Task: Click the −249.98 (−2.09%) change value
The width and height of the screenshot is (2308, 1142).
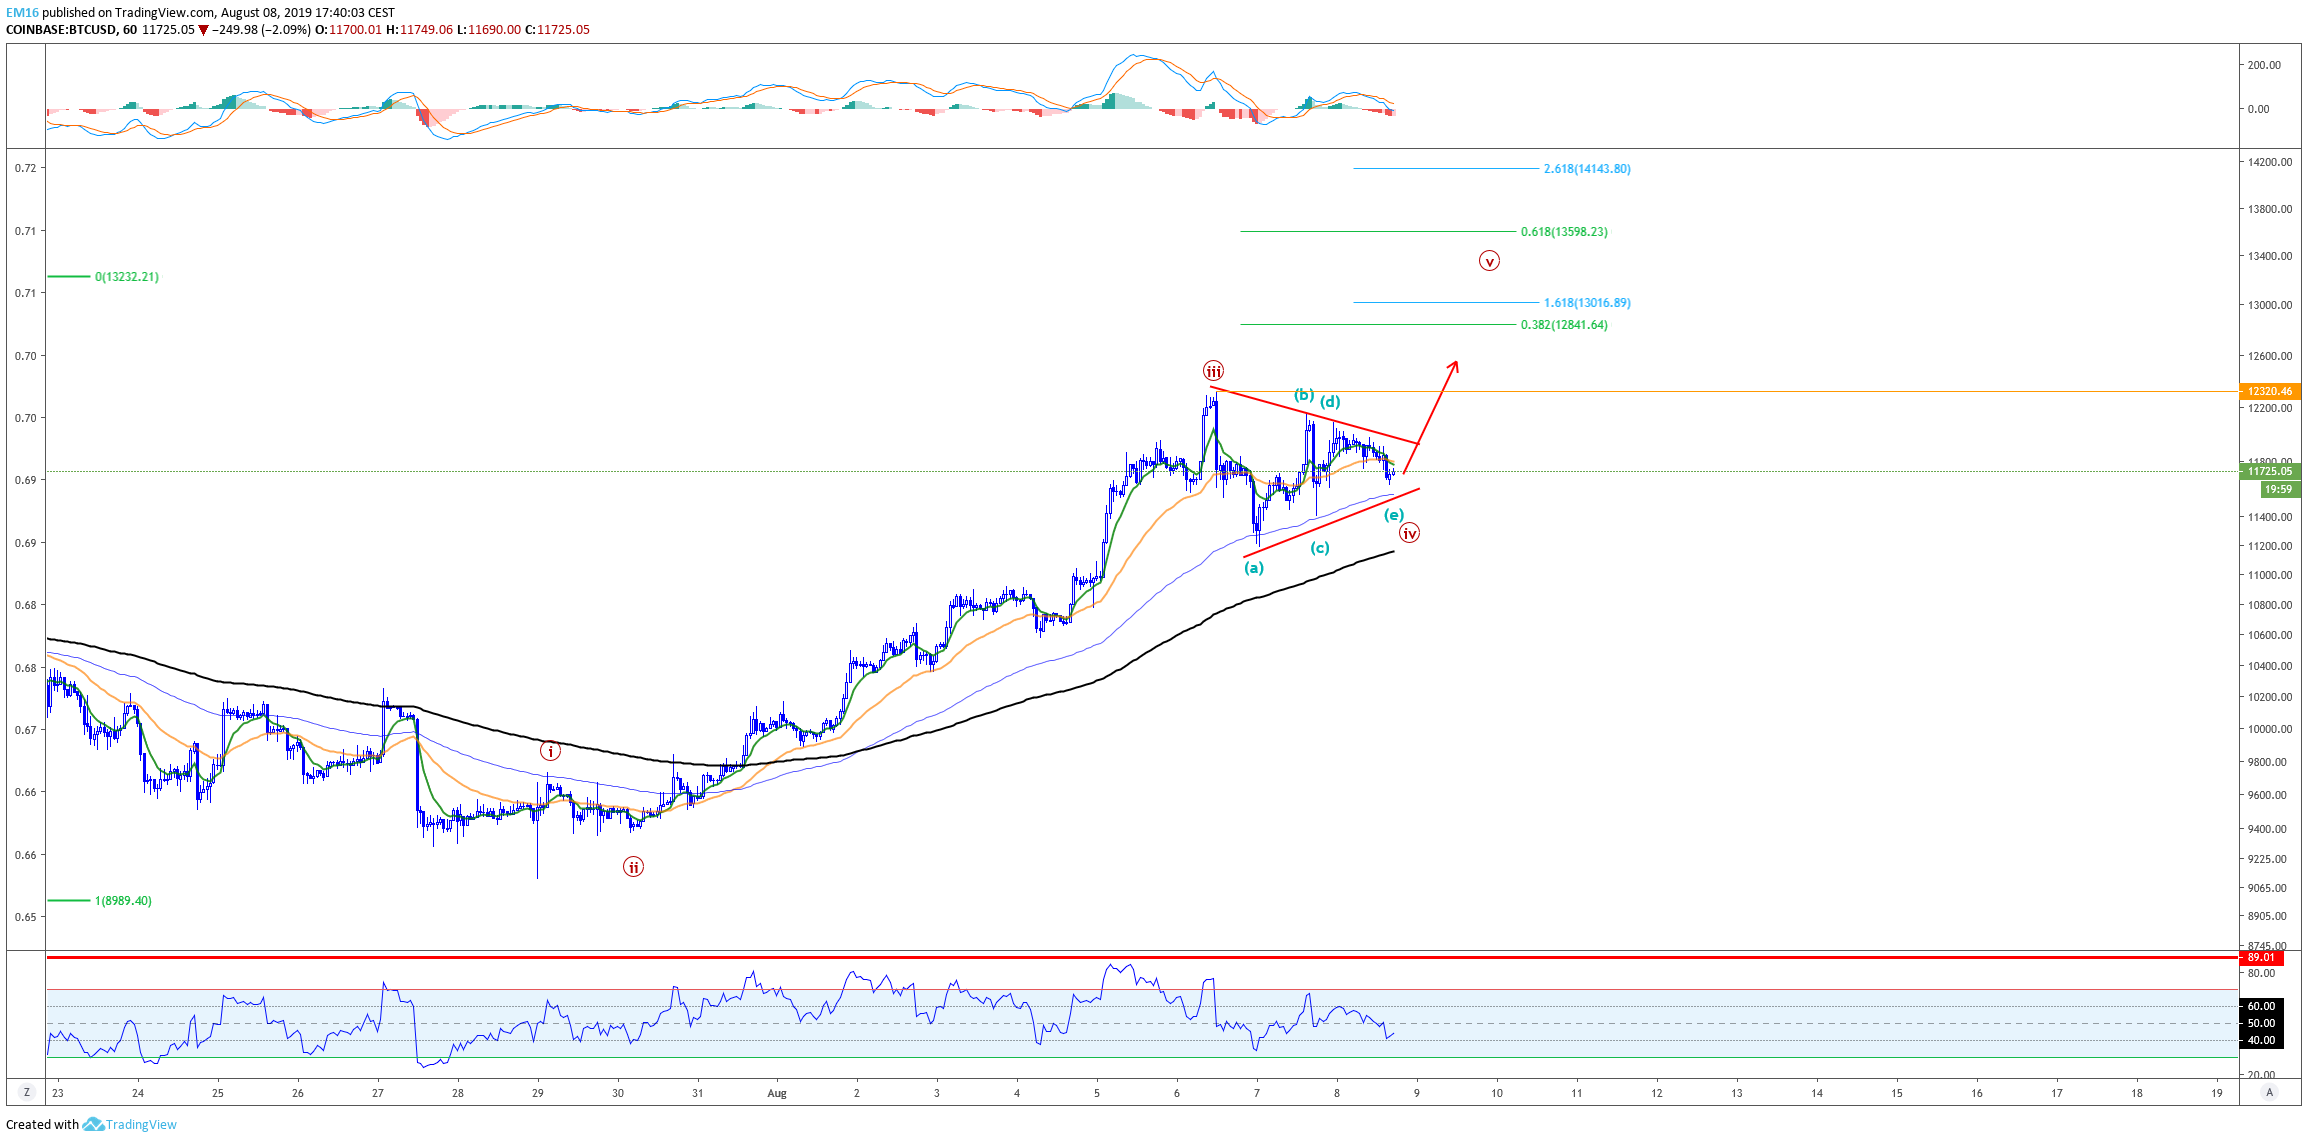Action: [261, 30]
